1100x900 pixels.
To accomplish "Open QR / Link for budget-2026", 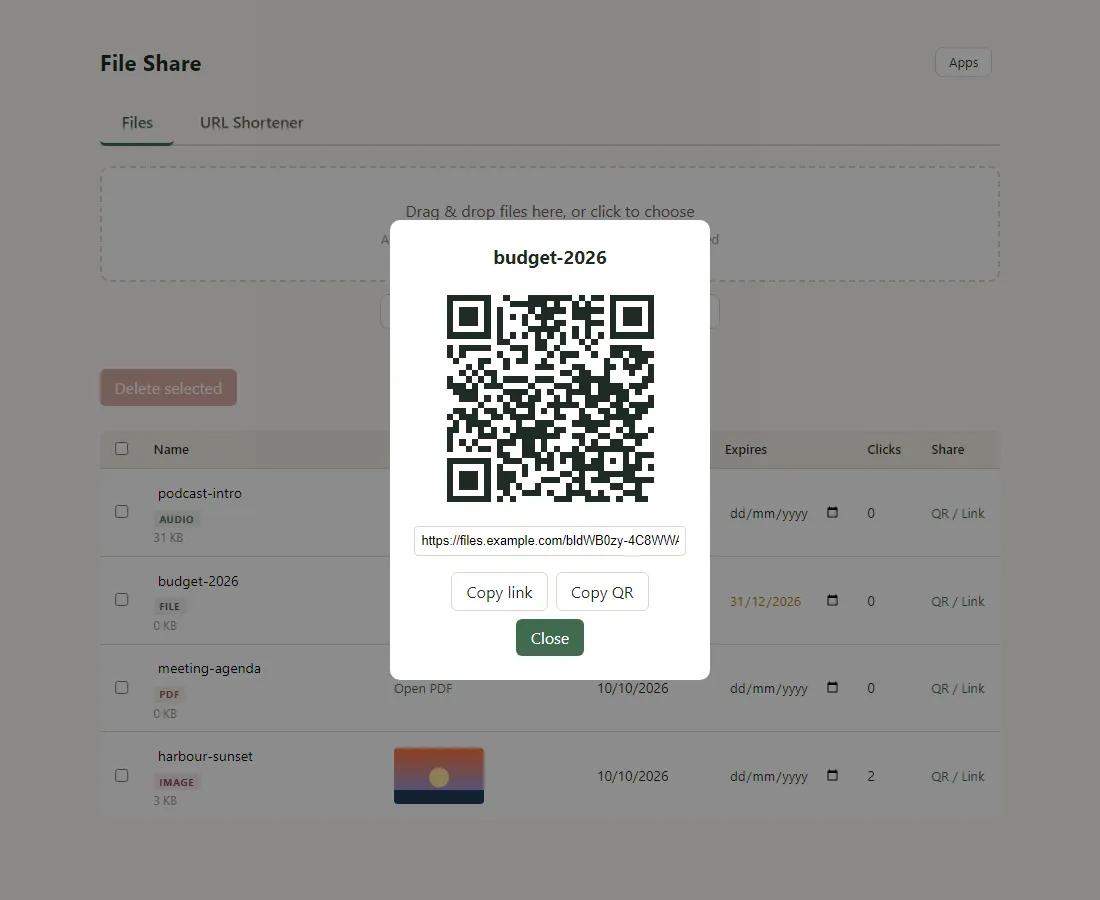I will click(x=958, y=601).
